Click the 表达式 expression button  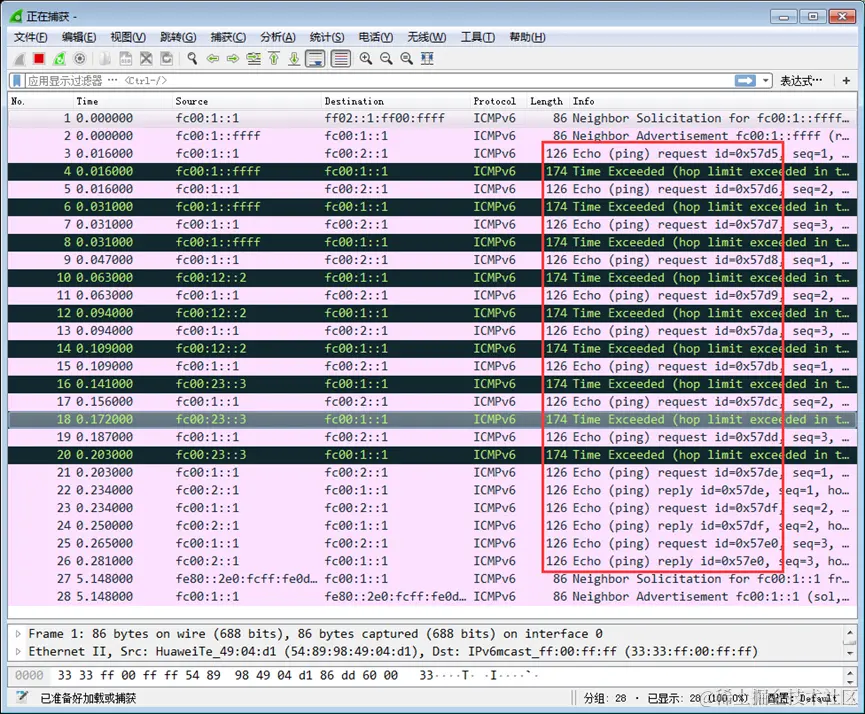801,81
